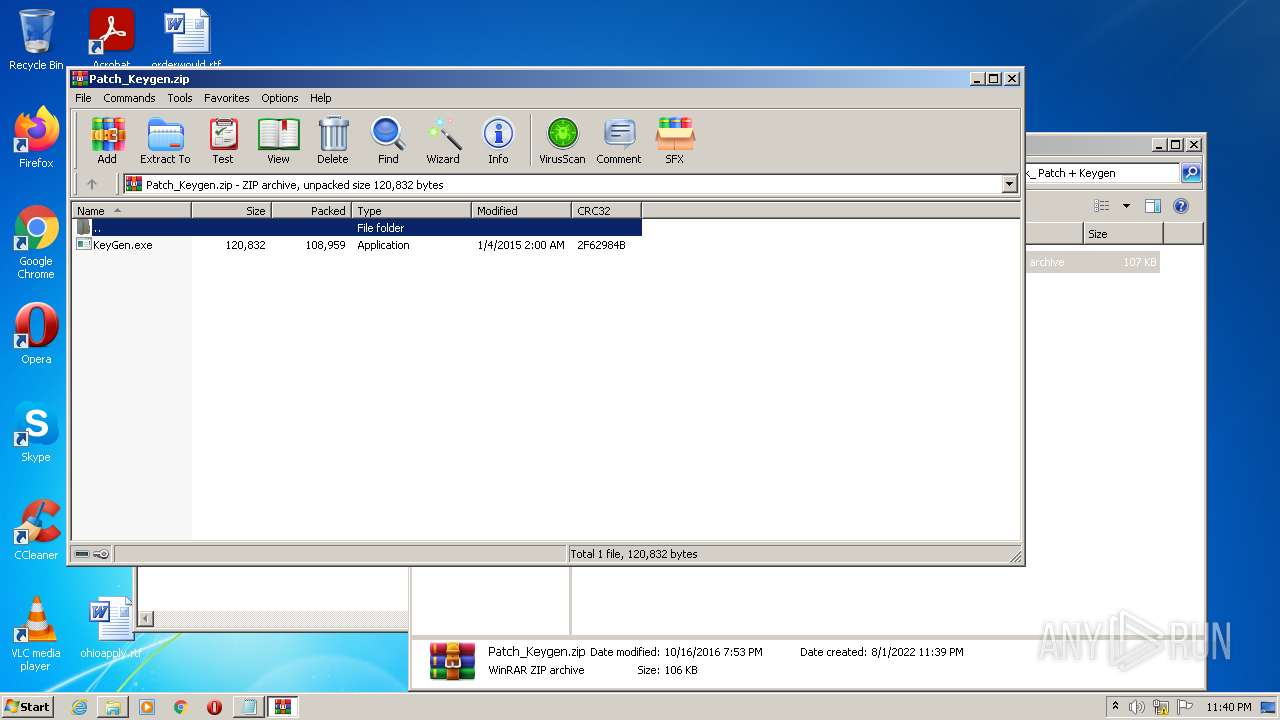Click the Add toolbar icon in WinRAR

click(x=107, y=141)
